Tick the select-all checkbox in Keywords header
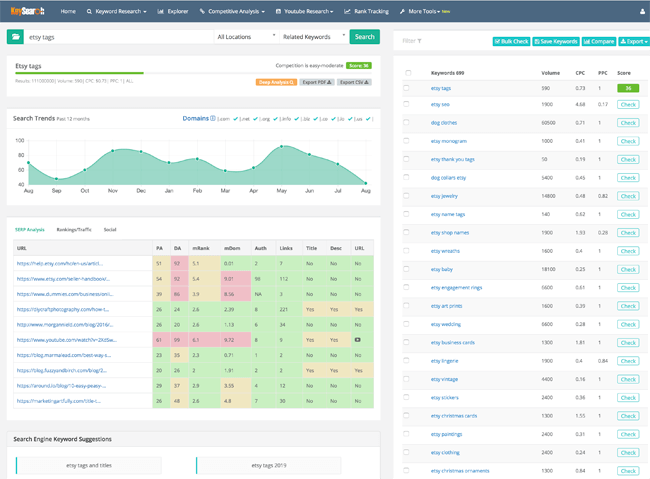Screen dimensions: 650x479 [407, 73]
